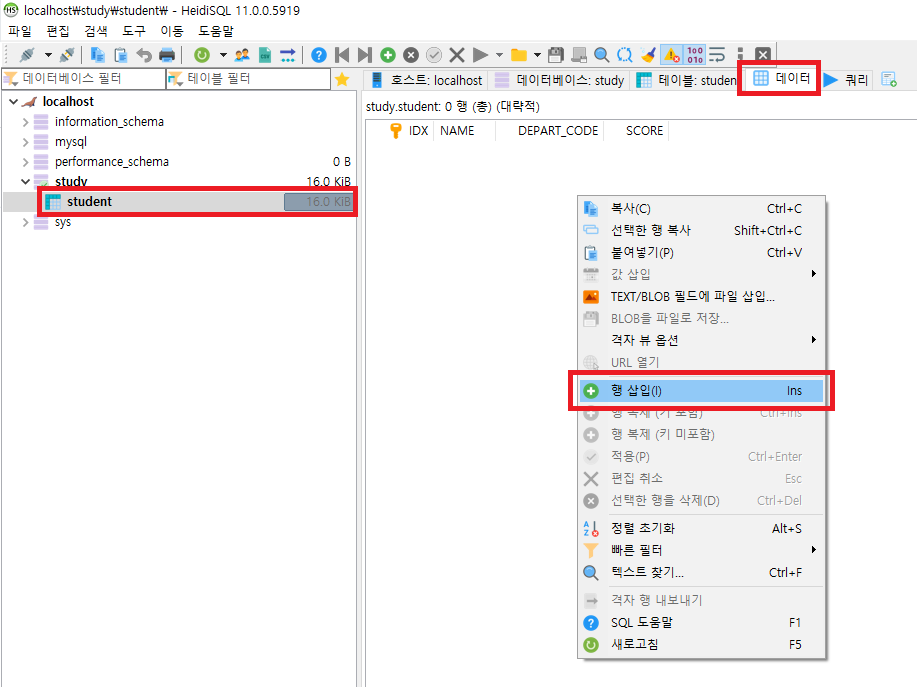Open the Help (도움말) menu
This screenshot has height=687, width=917.
coord(216,31)
